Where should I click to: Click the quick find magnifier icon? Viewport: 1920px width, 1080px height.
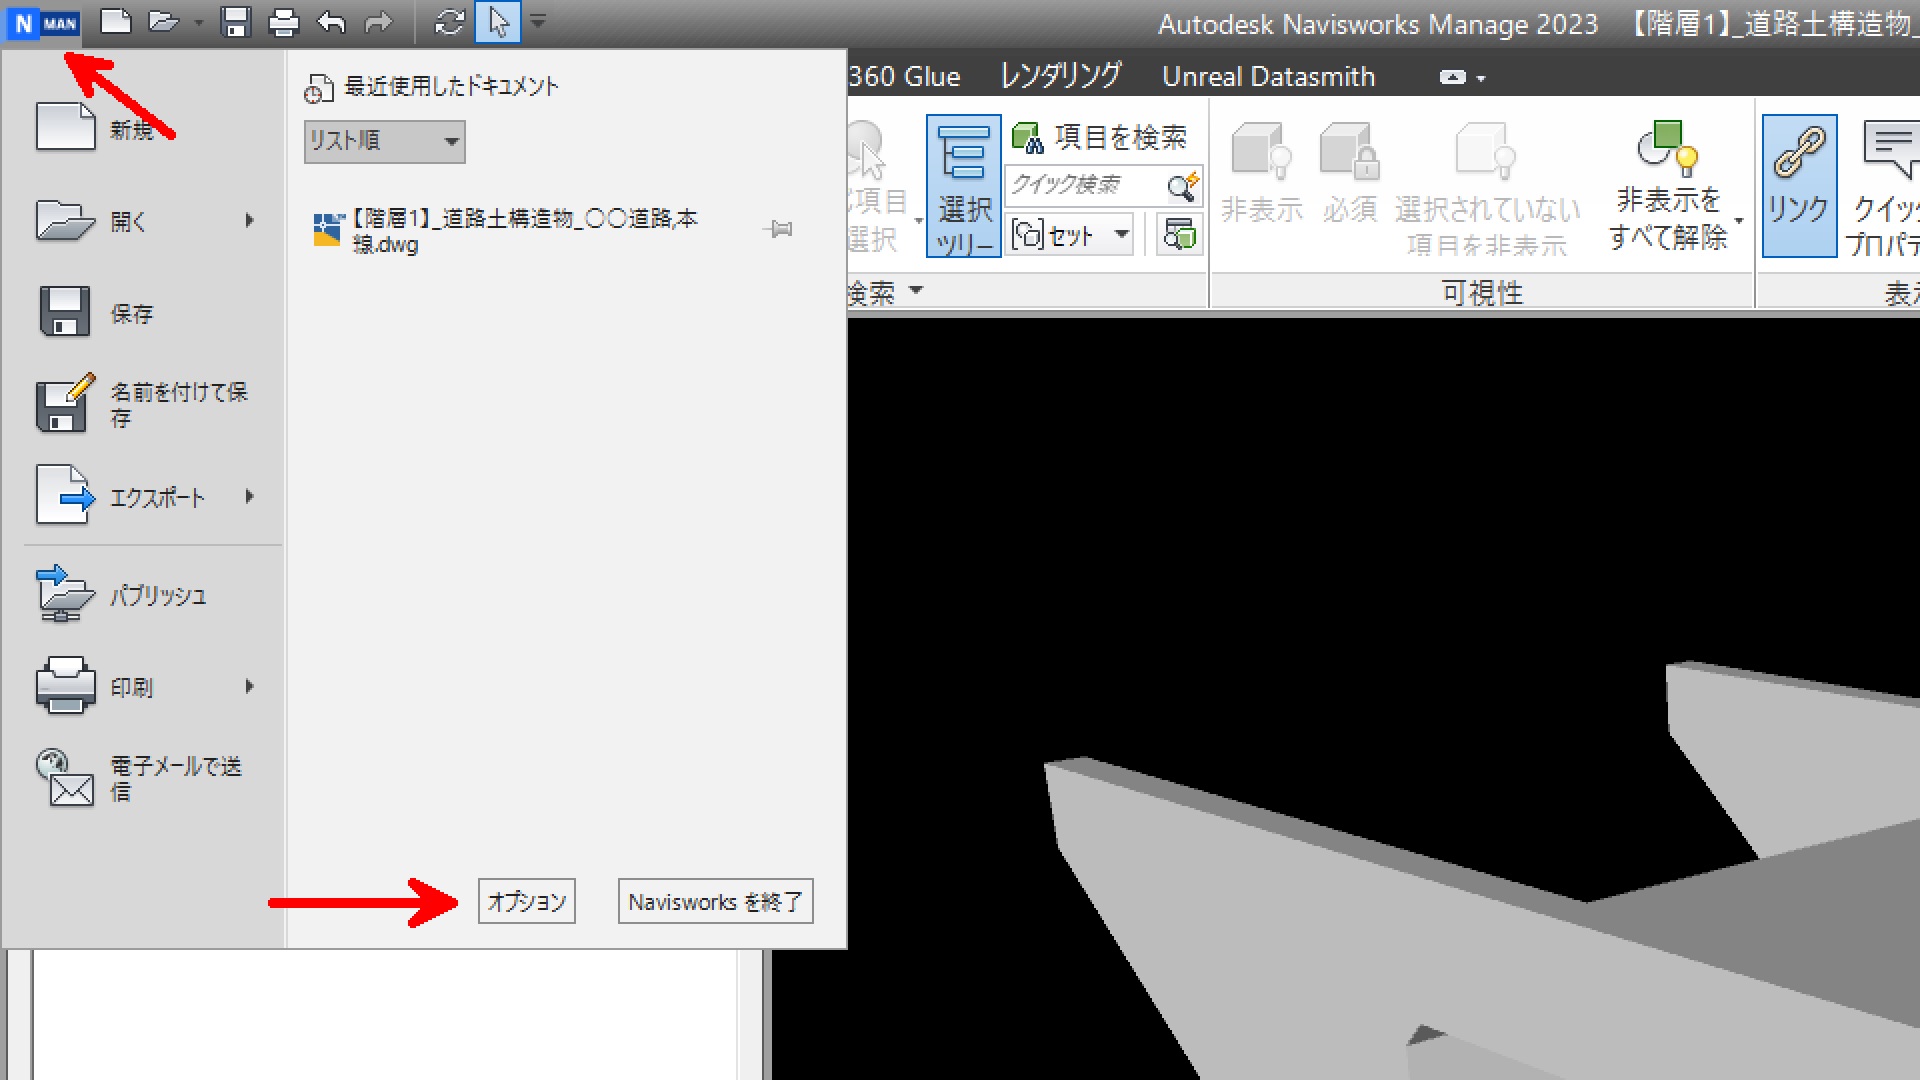[x=1182, y=186]
